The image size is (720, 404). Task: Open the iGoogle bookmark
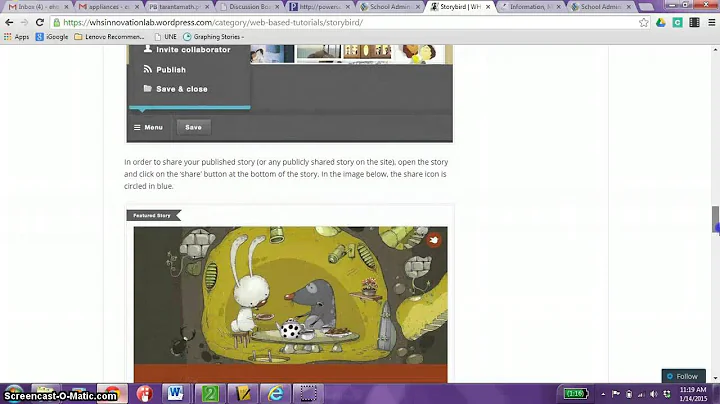52,37
